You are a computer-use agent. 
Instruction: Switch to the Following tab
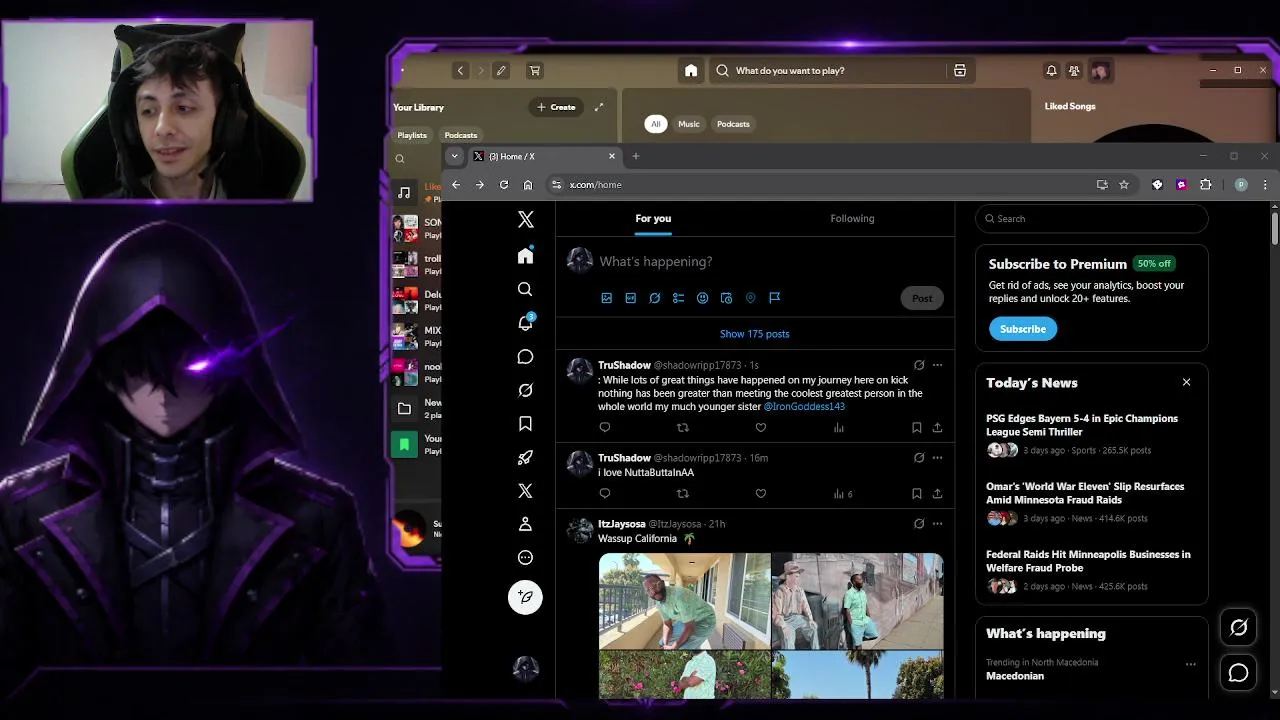pyautogui.click(x=852, y=219)
